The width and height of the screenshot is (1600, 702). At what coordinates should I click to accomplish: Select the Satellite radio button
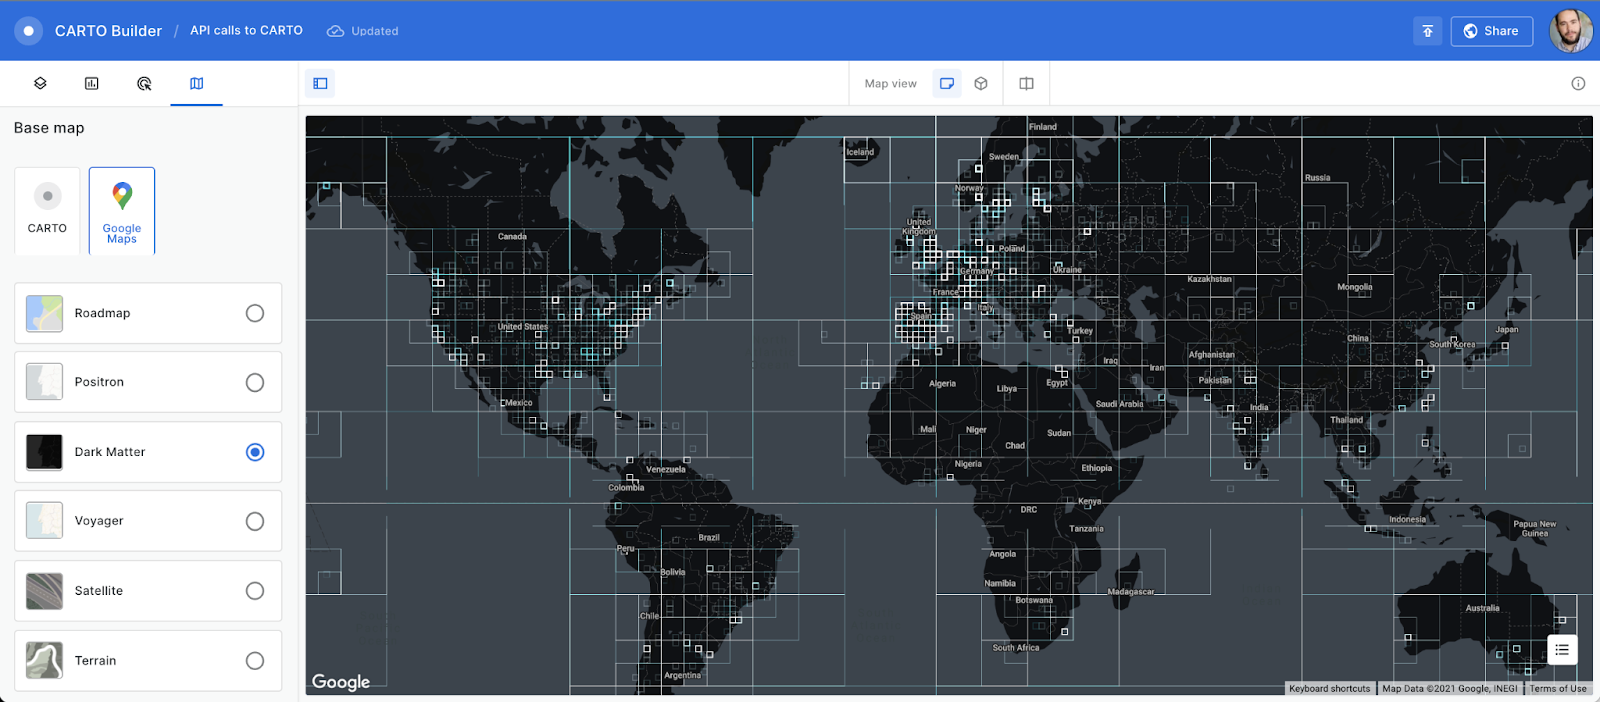click(255, 591)
